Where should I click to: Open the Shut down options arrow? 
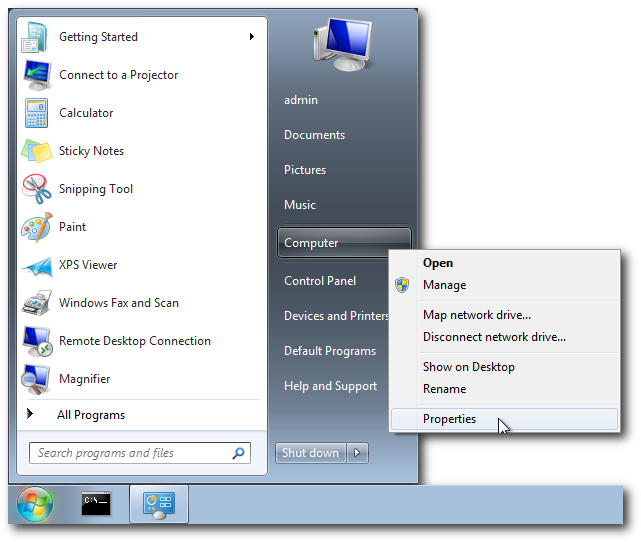(357, 453)
